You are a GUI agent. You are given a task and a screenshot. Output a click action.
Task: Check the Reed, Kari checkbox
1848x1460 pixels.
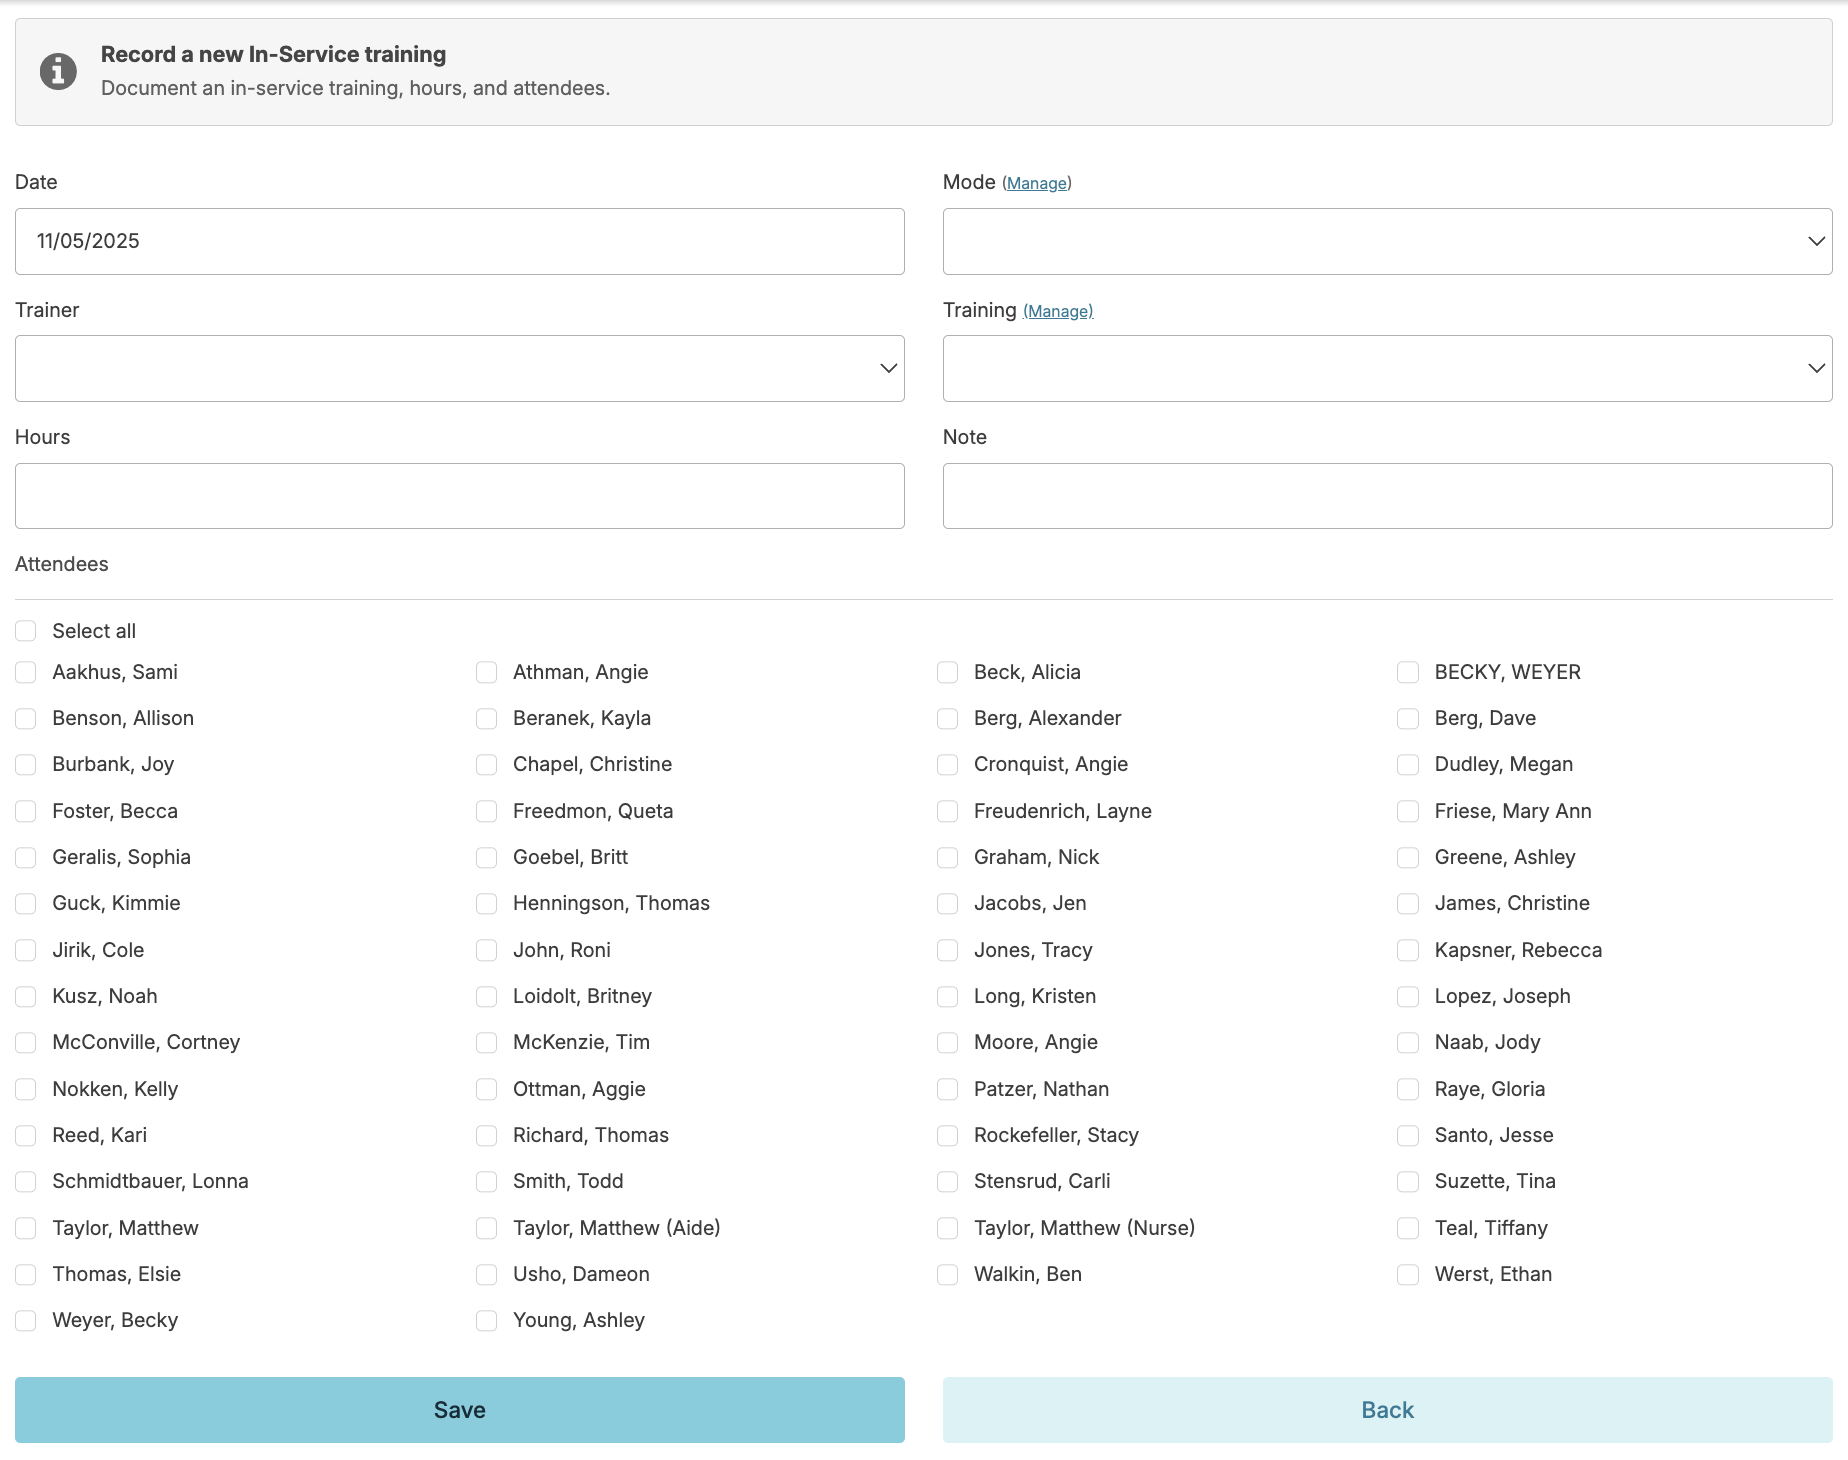coord(26,1135)
